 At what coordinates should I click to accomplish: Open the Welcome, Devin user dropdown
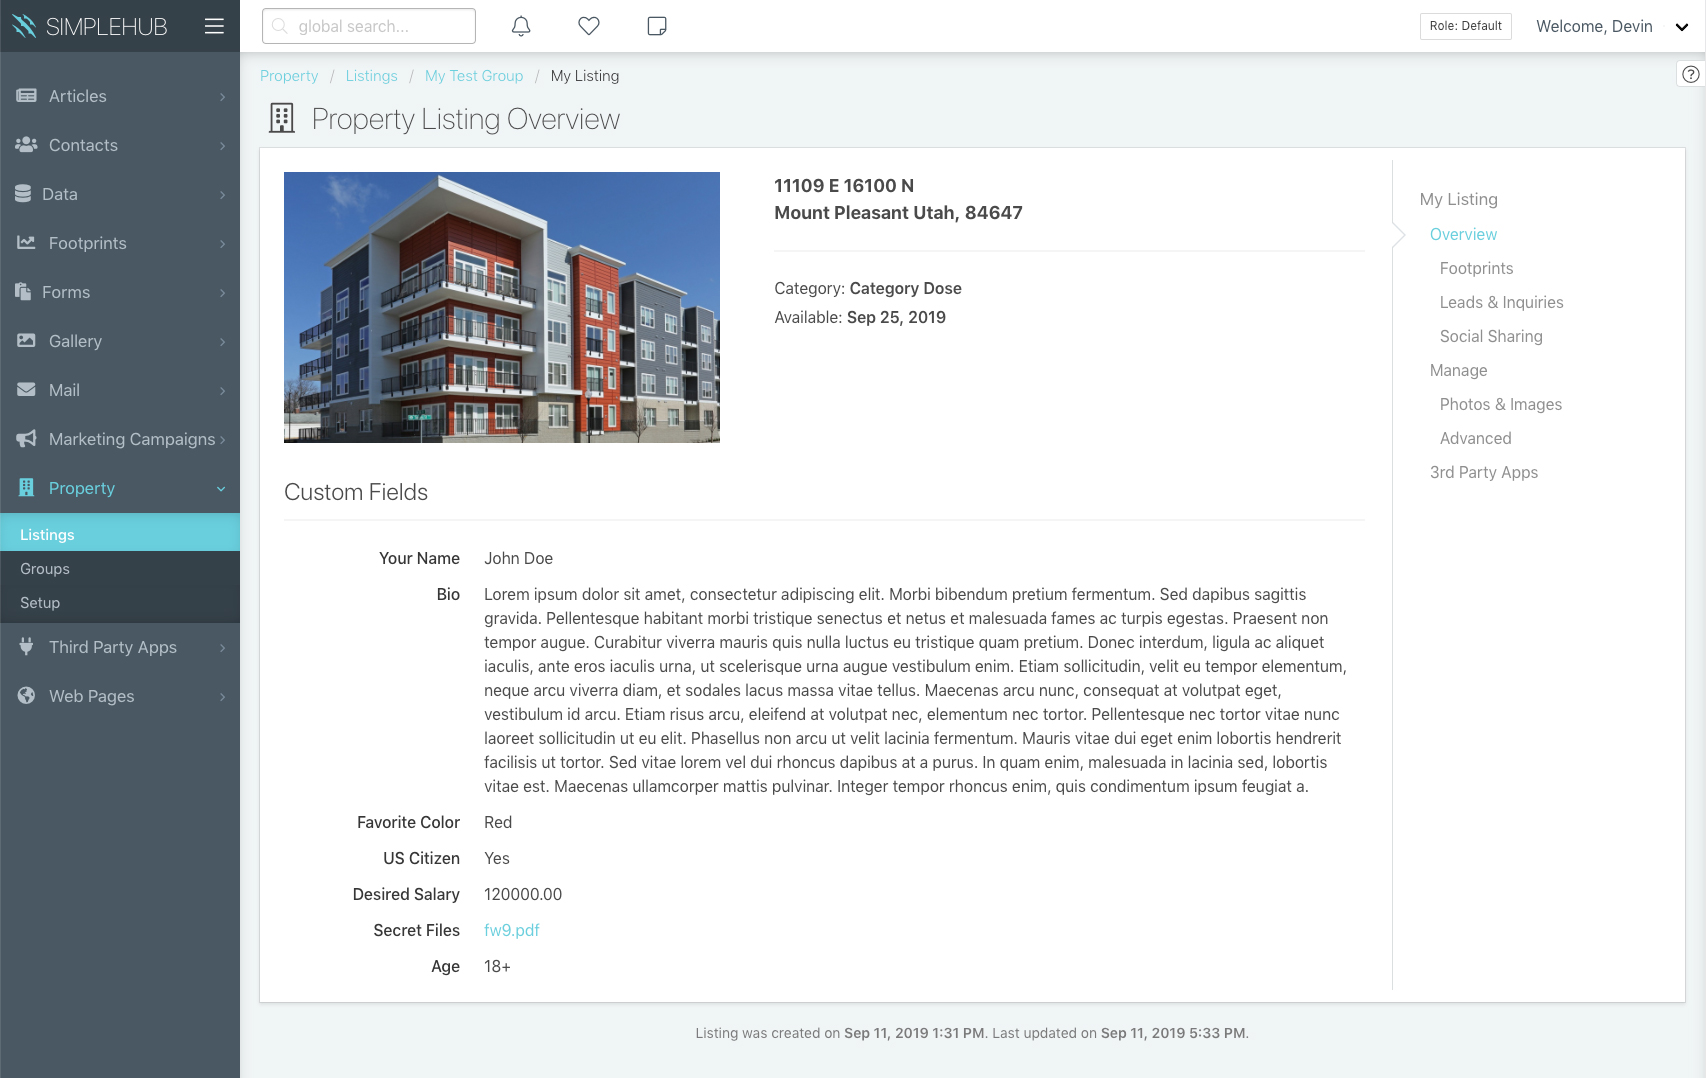tap(1612, 27)
